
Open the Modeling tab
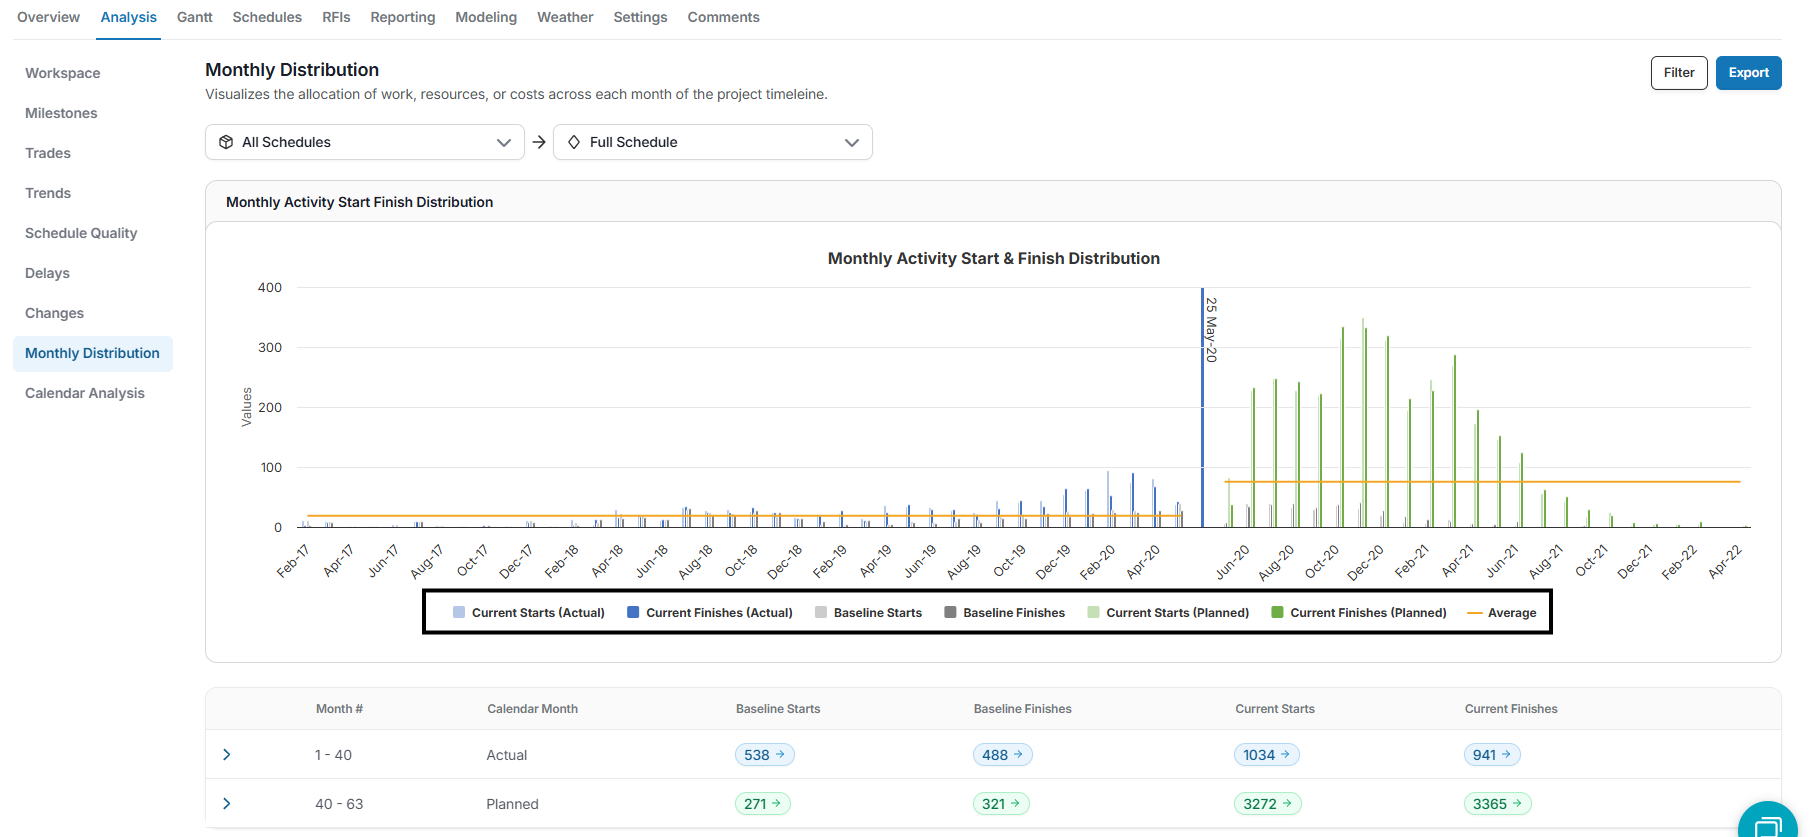pyautogui.click(x=486, y=17)
